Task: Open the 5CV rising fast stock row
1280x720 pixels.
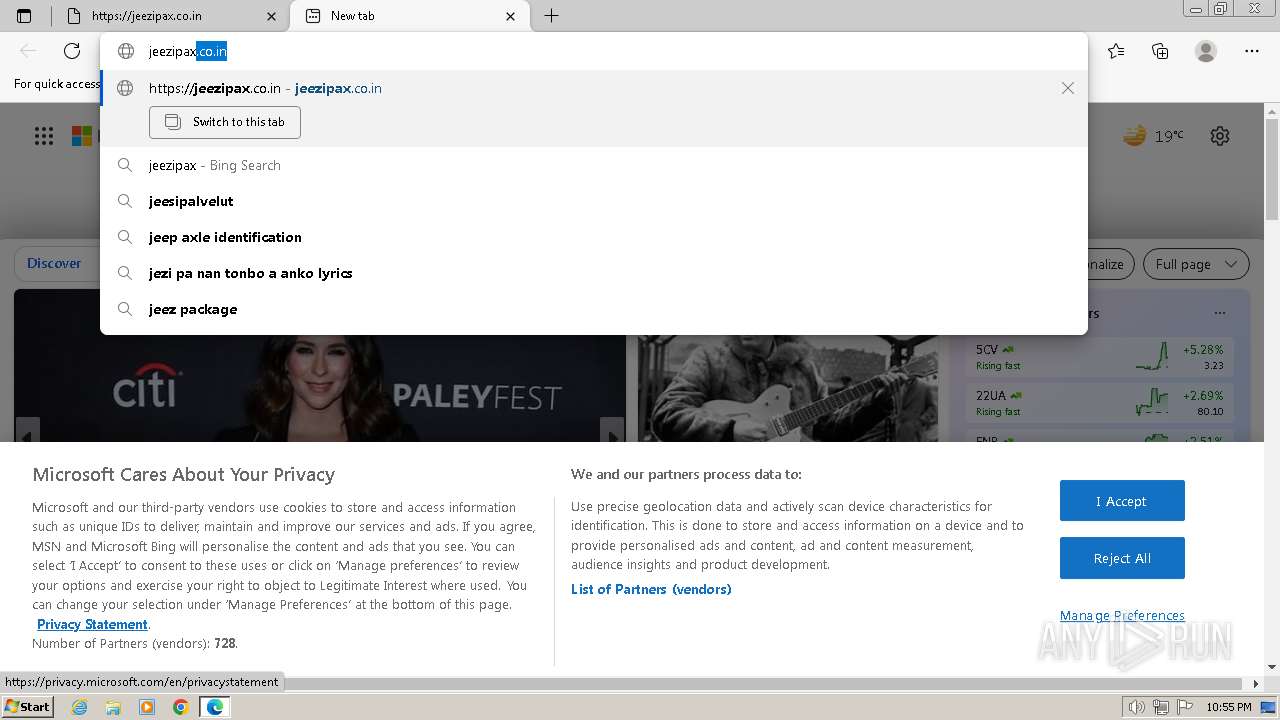Action: pyautogui.click(x=1100, y=357)
